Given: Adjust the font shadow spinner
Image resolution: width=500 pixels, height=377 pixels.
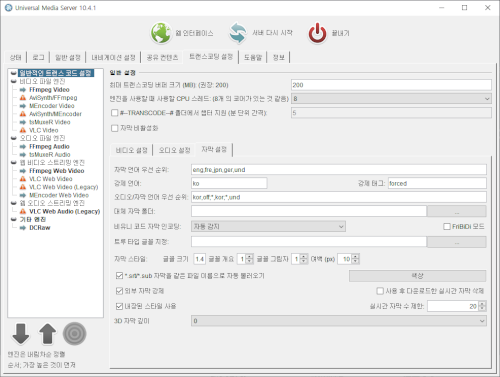Looking at the screenshot, I should (303, 259).
